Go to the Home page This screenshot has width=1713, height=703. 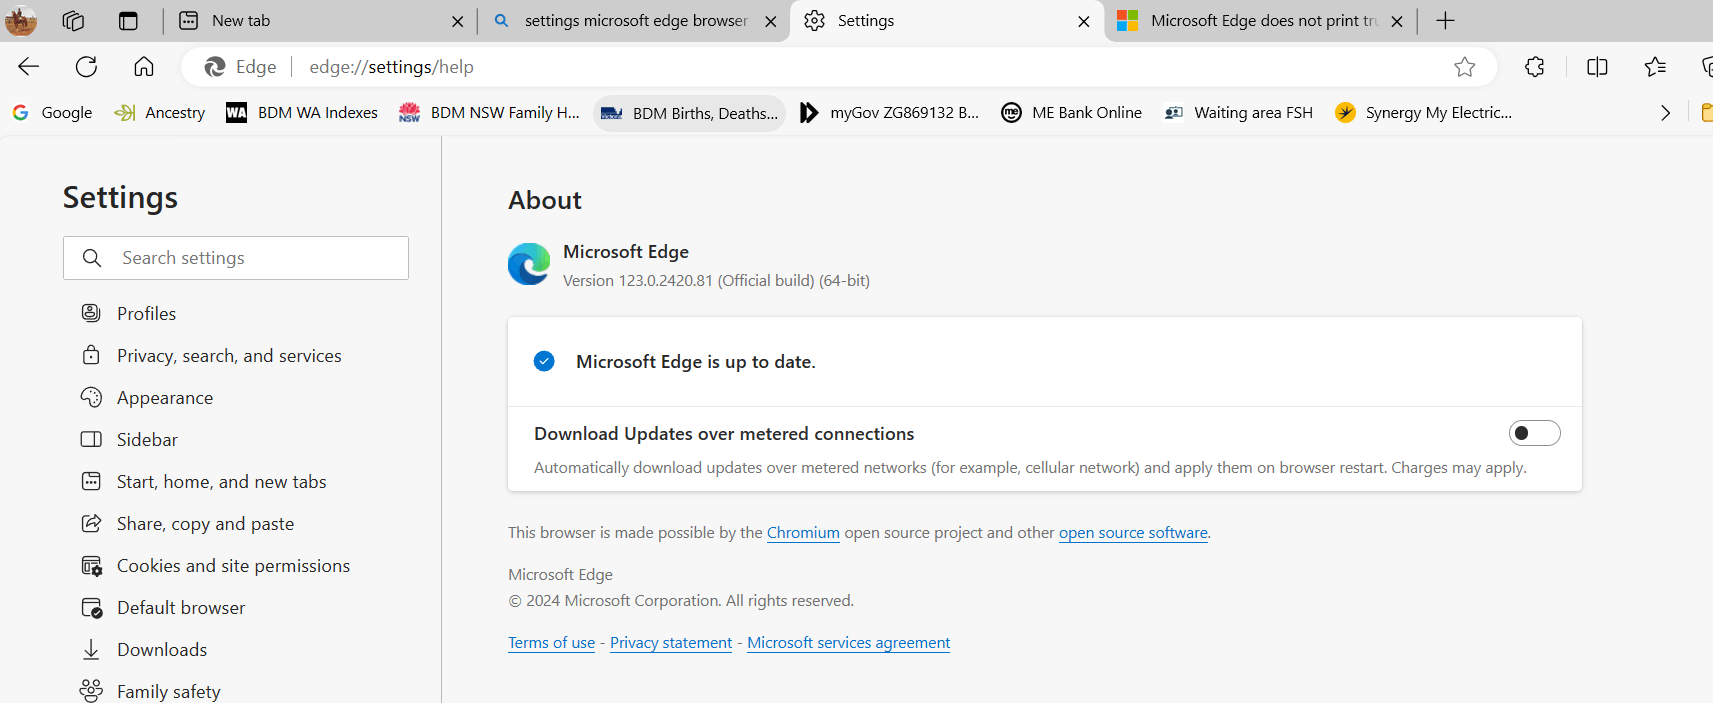(x=144, y=67)
